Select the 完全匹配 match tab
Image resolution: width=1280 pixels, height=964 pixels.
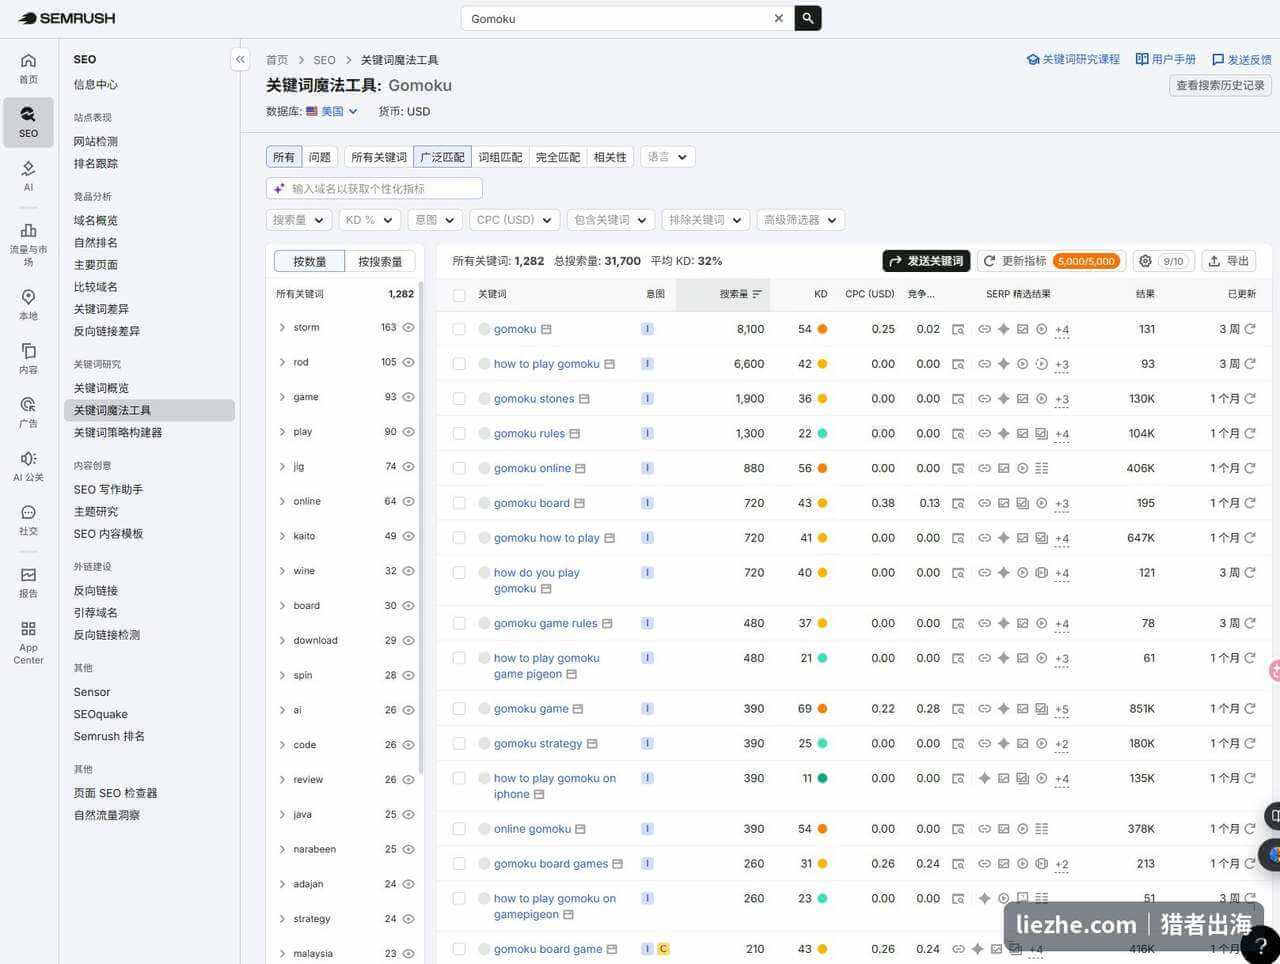[x=558, y=157]
